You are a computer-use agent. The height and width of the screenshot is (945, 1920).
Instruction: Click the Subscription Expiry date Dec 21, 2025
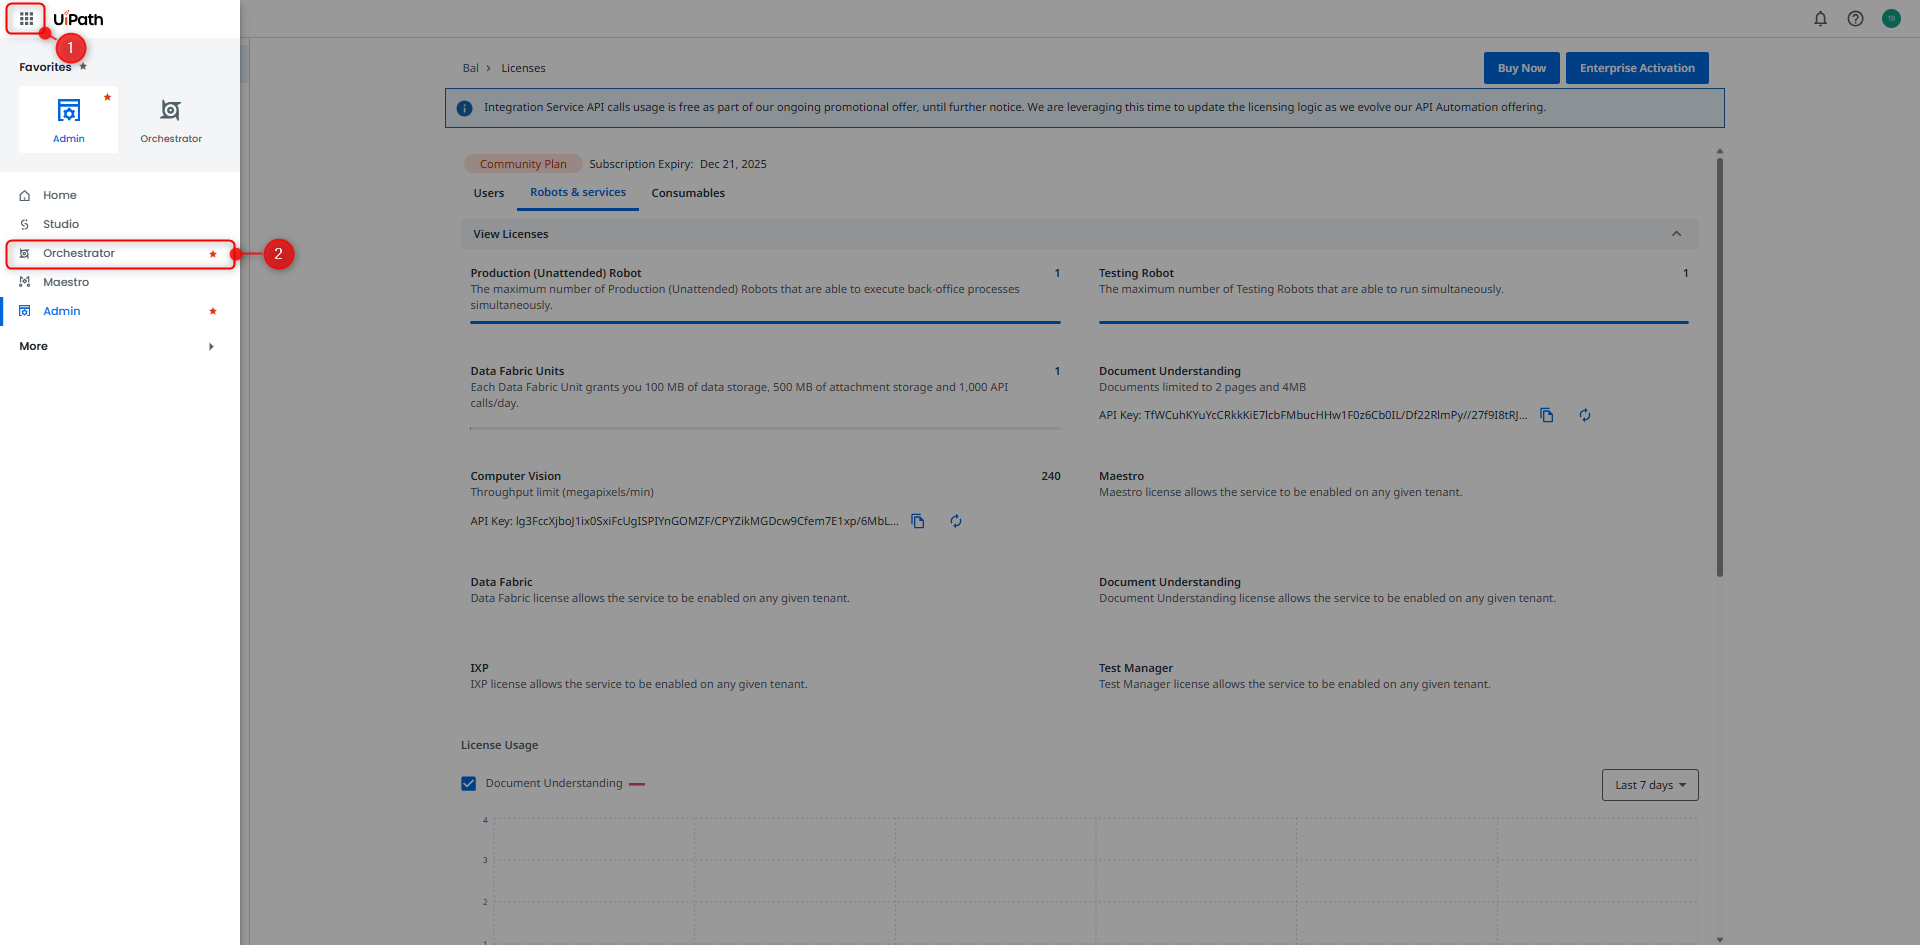point(733,164)
